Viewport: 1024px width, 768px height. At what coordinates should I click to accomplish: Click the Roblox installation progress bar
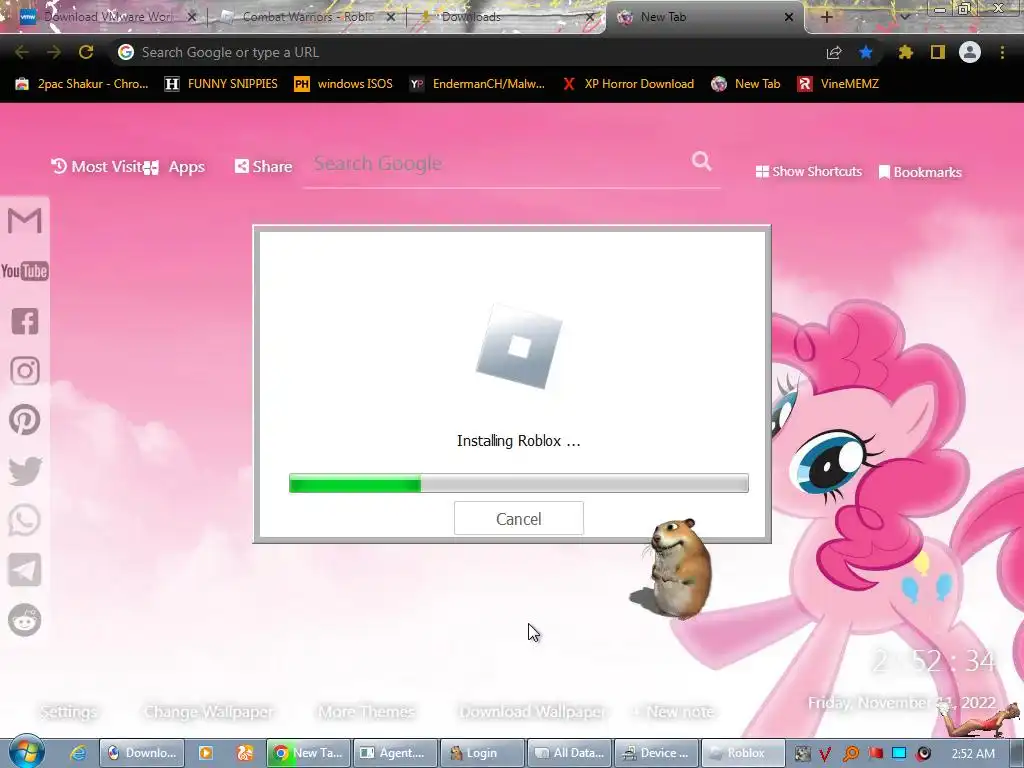pos(519,483)
